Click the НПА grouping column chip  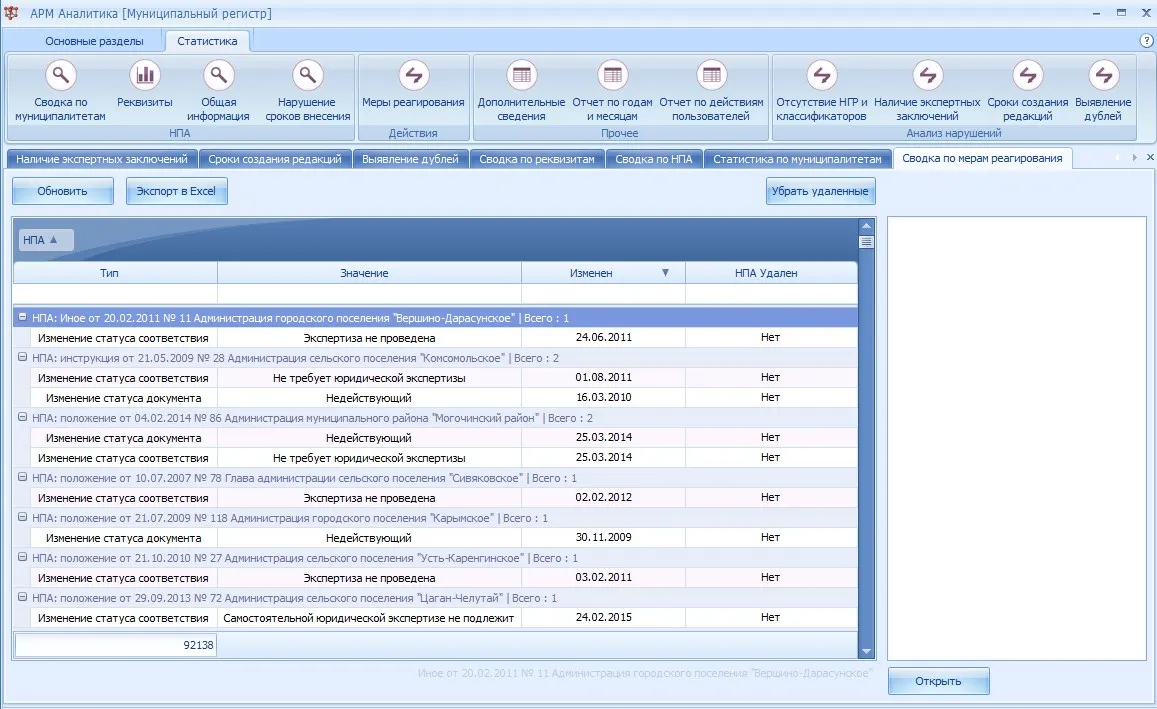coord(45,240)
